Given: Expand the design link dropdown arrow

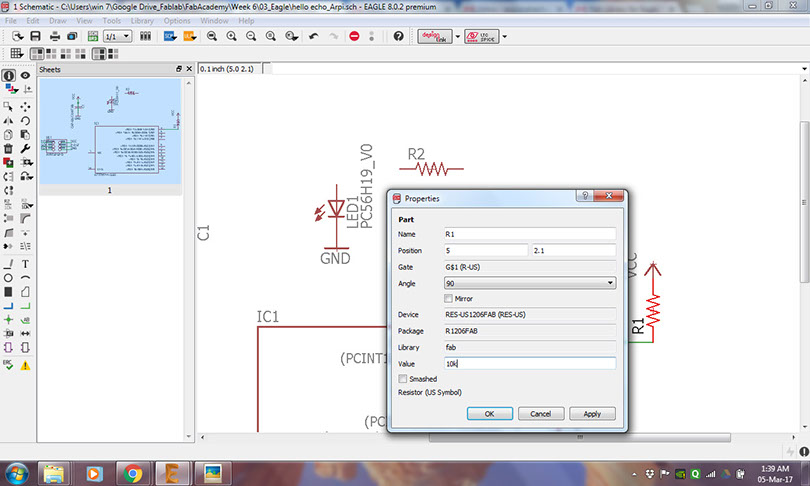Looking at the screenshot, I should click(x=458, y=36).
